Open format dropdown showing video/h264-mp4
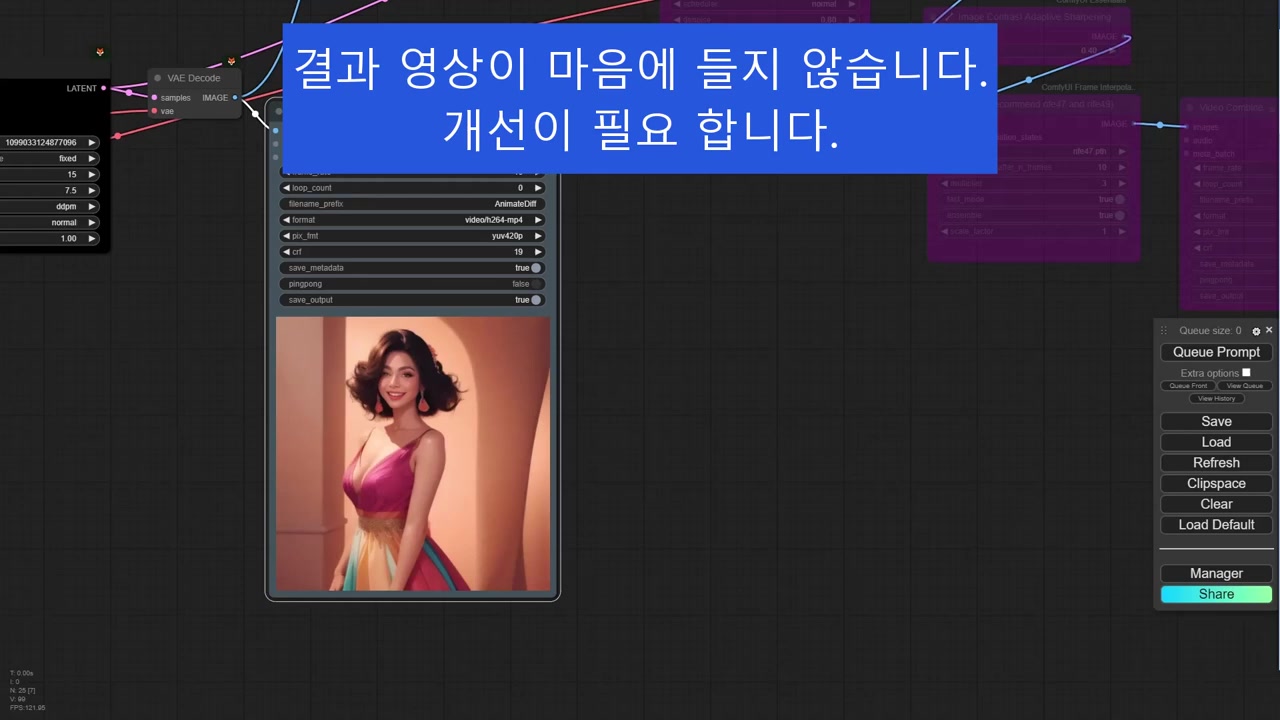Viewport: 1280px width, 720px height. click(x=412, y=220)
